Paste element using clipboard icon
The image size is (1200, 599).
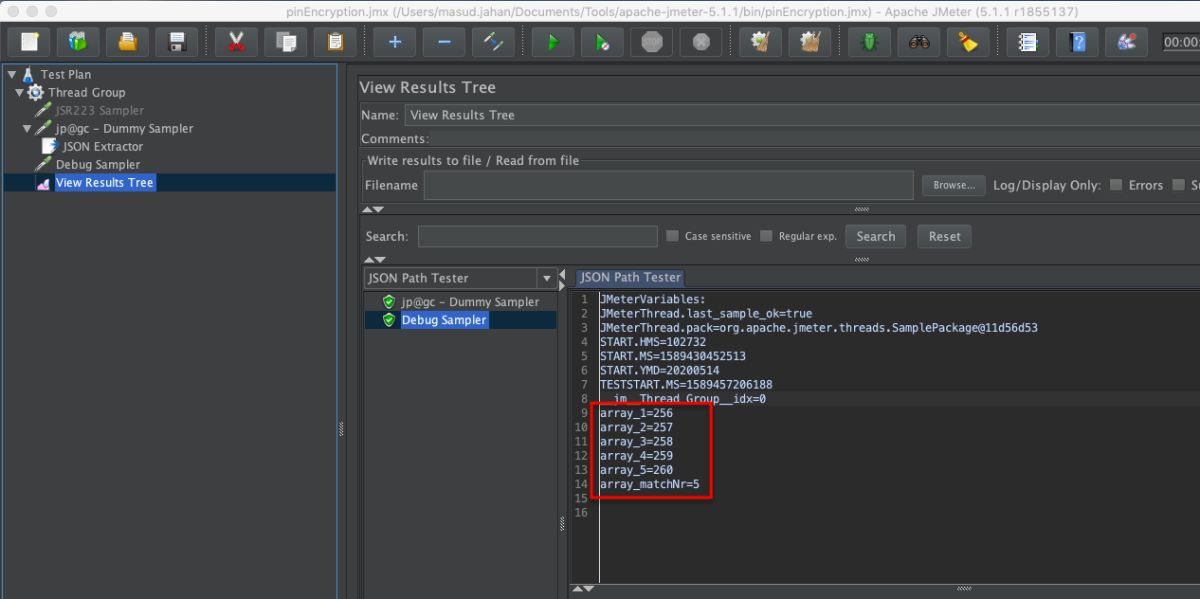[335, 42]
